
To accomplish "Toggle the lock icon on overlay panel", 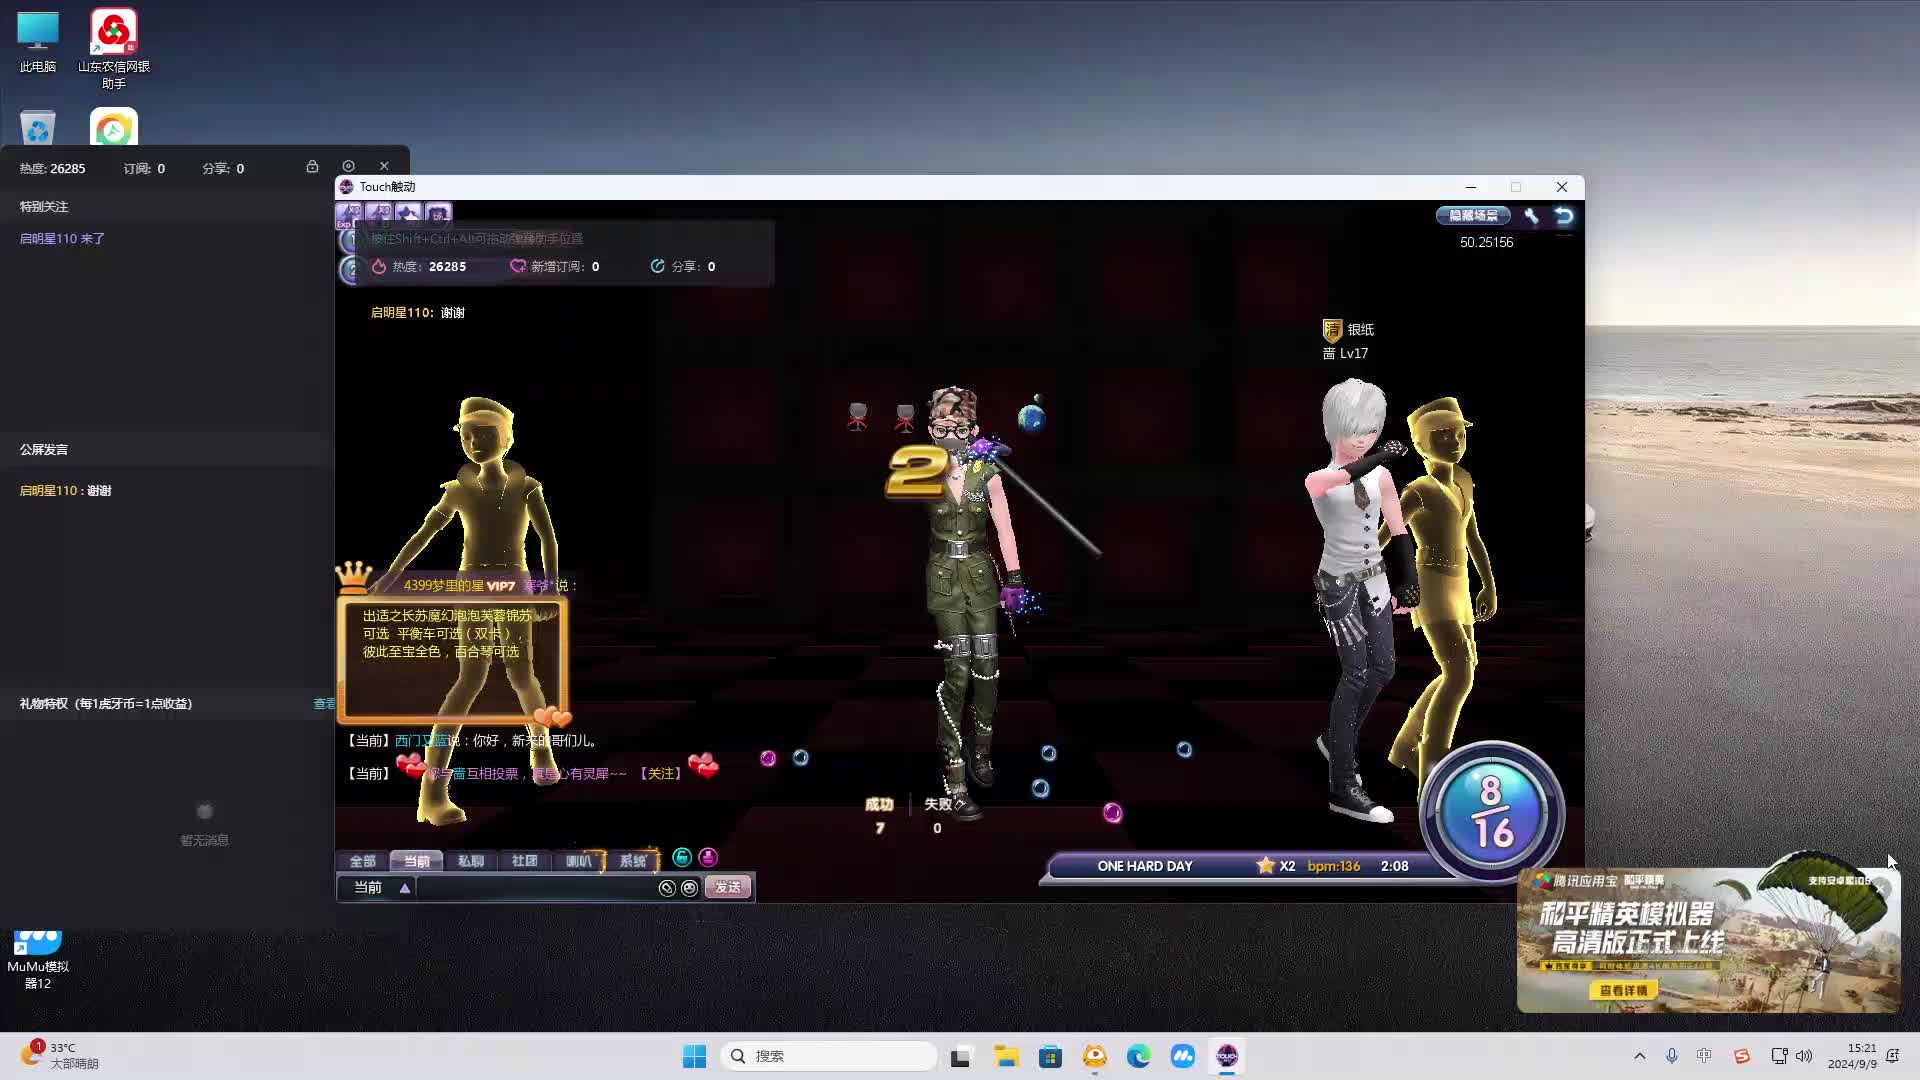I will point(312,166).
